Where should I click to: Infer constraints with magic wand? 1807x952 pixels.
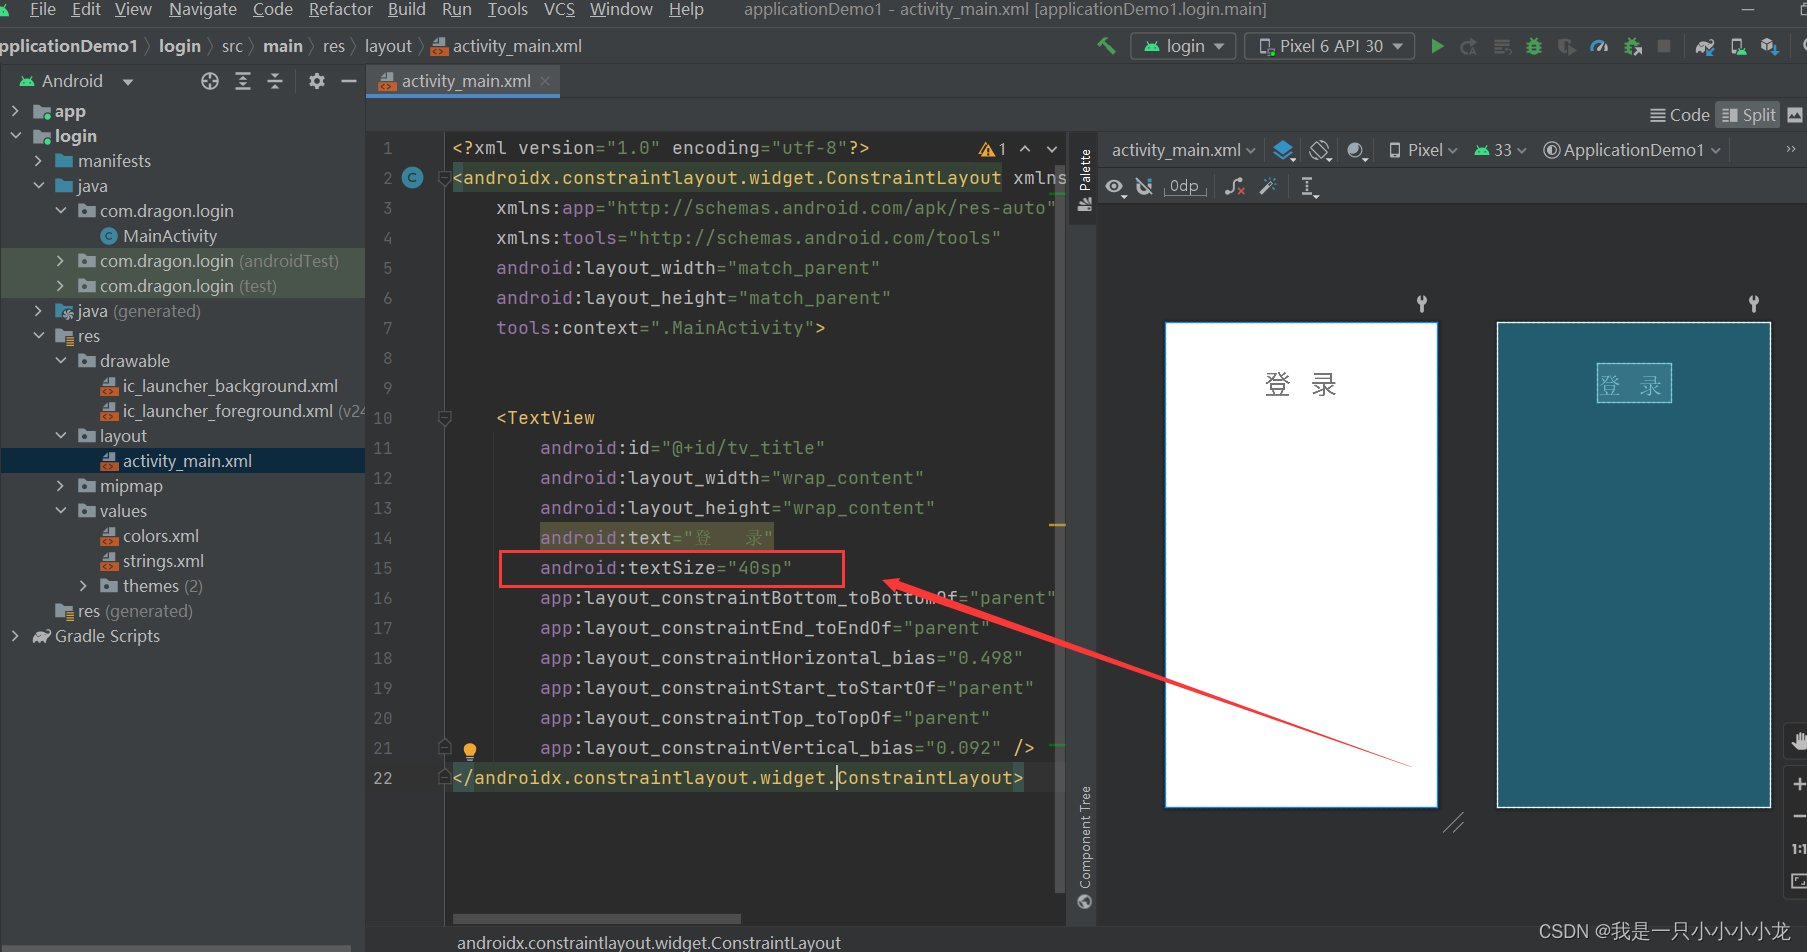(x=1268, y=186)
